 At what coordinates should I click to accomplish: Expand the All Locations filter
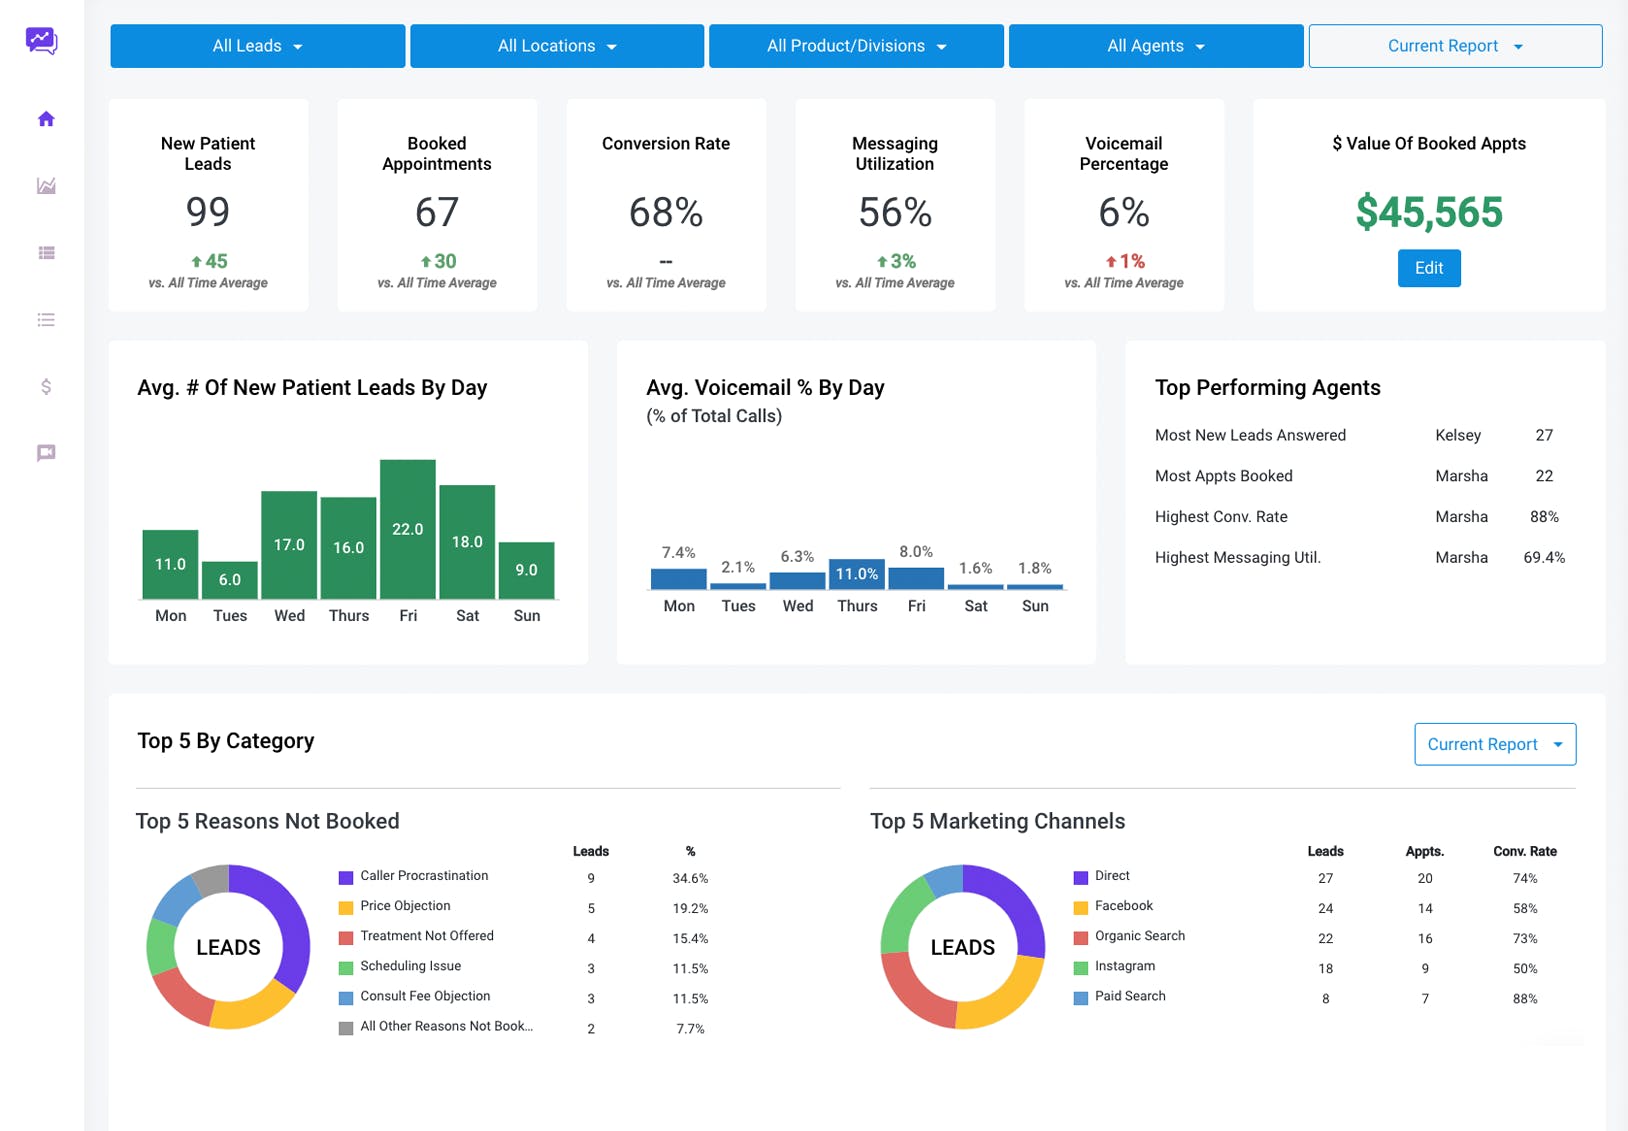point(557,46)
